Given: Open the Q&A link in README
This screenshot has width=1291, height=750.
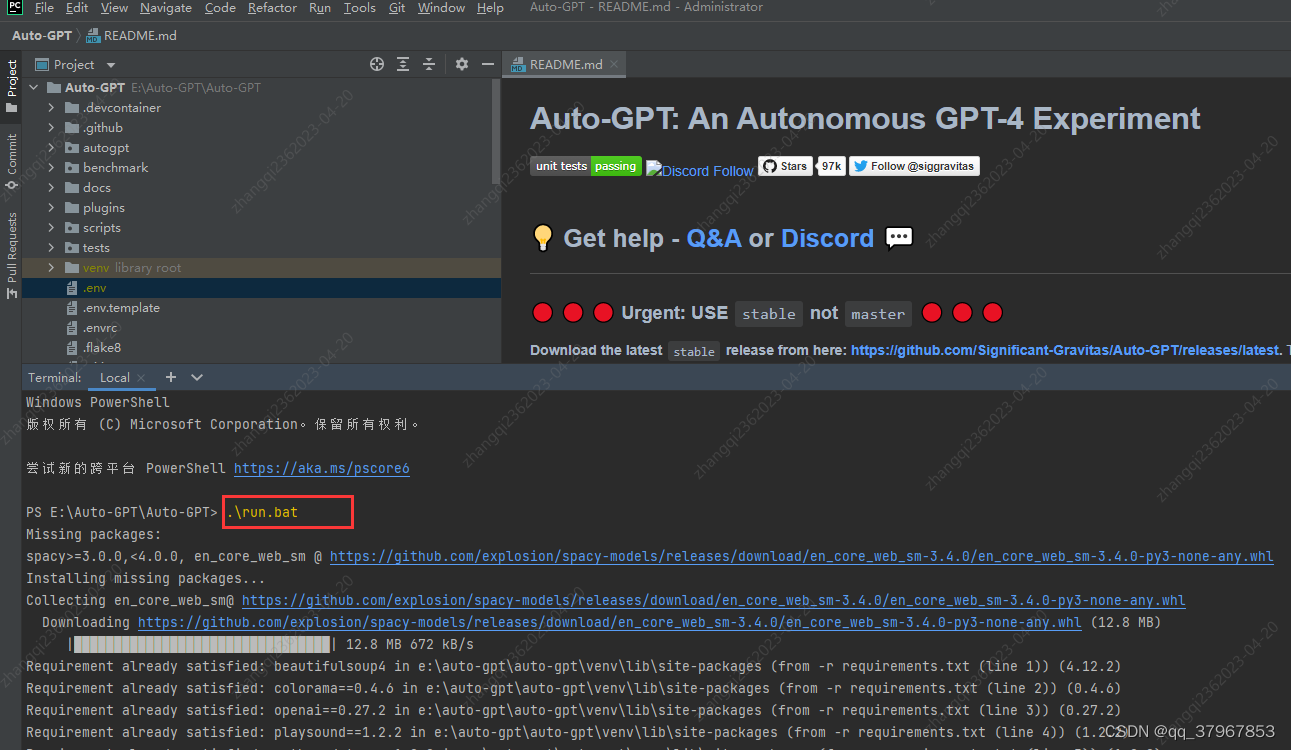Looking at the screenshot, I should (714, 238).
